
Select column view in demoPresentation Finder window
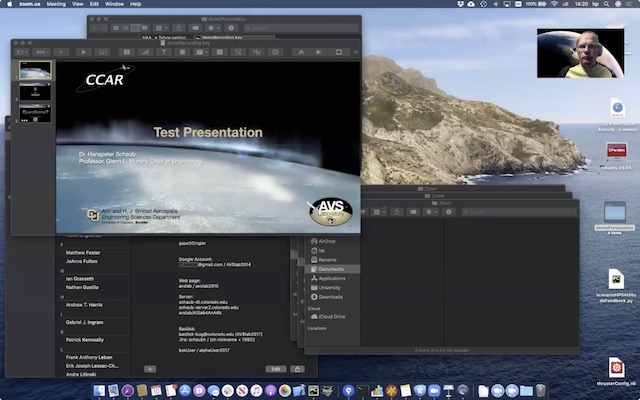point(135,28)
